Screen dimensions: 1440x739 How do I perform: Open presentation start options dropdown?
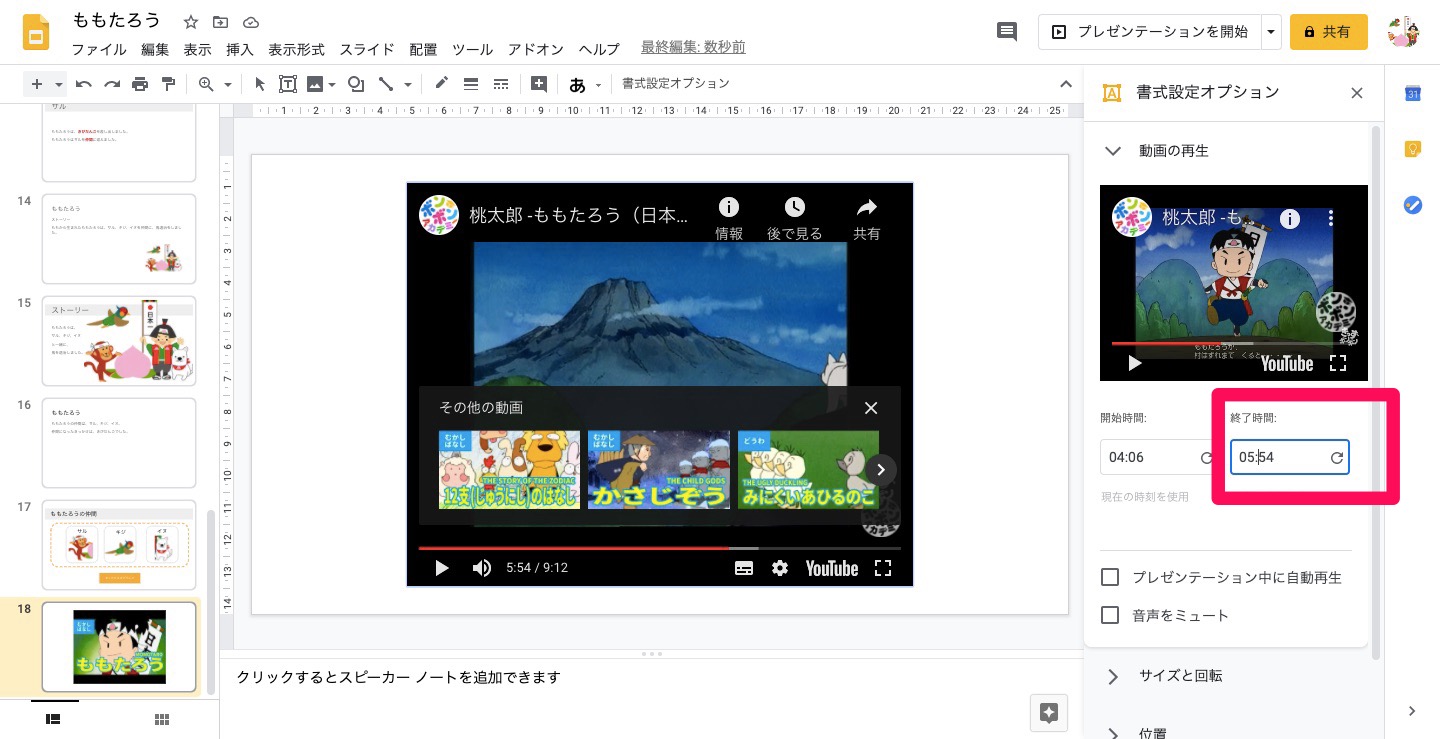click(x=1271, y=32)
